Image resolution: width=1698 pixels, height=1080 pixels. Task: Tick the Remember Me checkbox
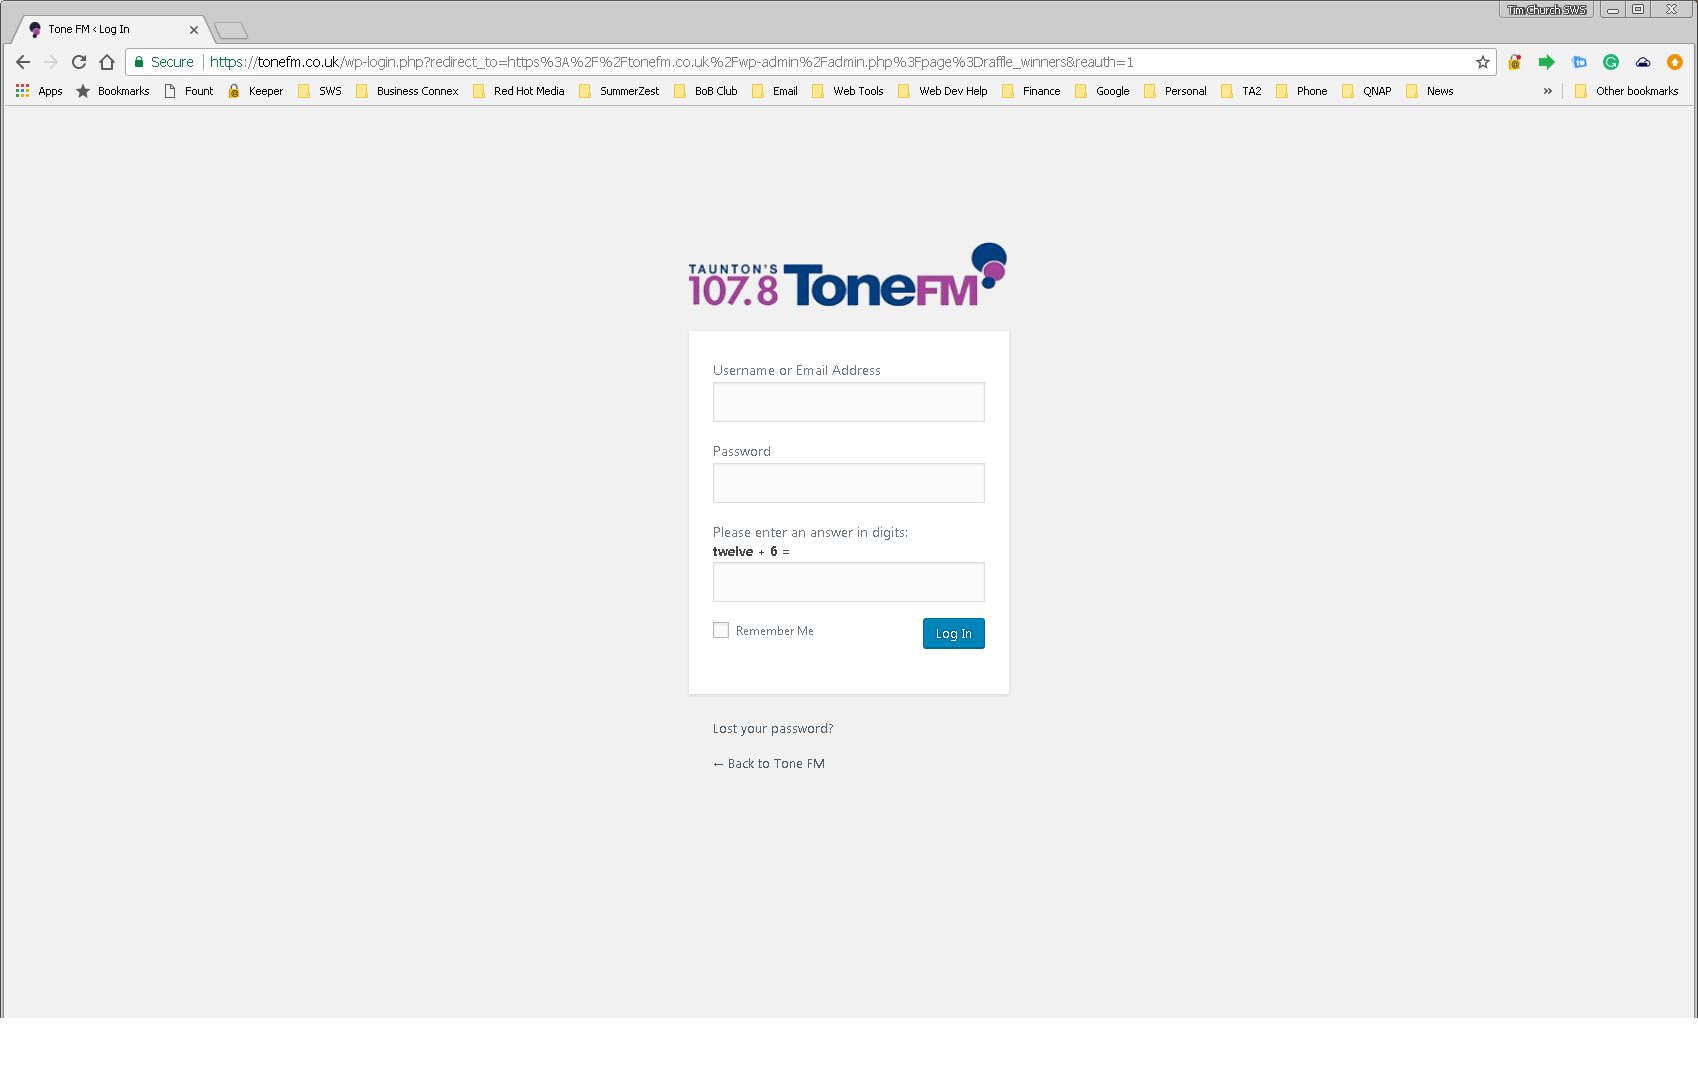[x=721, y=630]
